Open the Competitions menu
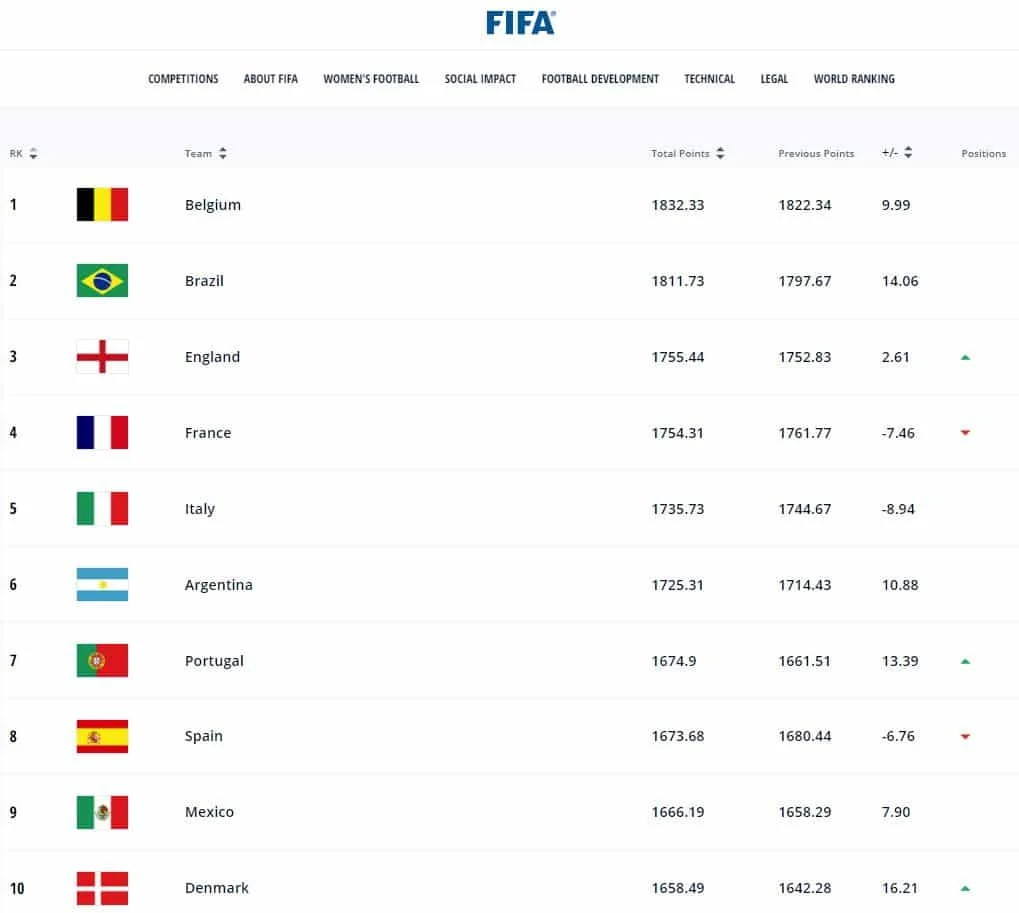The height and width of the screenshot is (913, 1019). (x=183, y=79)
